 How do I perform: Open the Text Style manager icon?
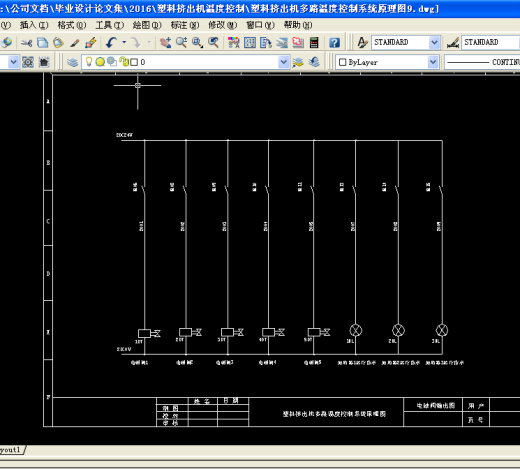tap(362, 43)
